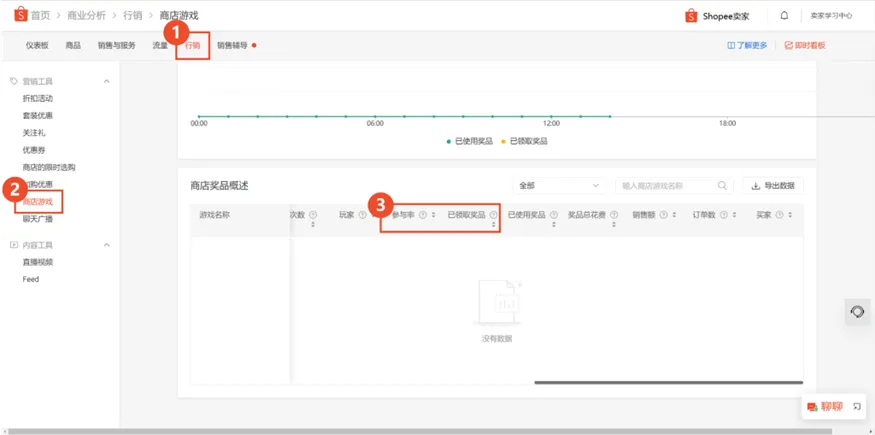Switch to the 仪表板 tab
Image resolution: width=875 pixels, height=435 pixels.
[x=37, y=46]
